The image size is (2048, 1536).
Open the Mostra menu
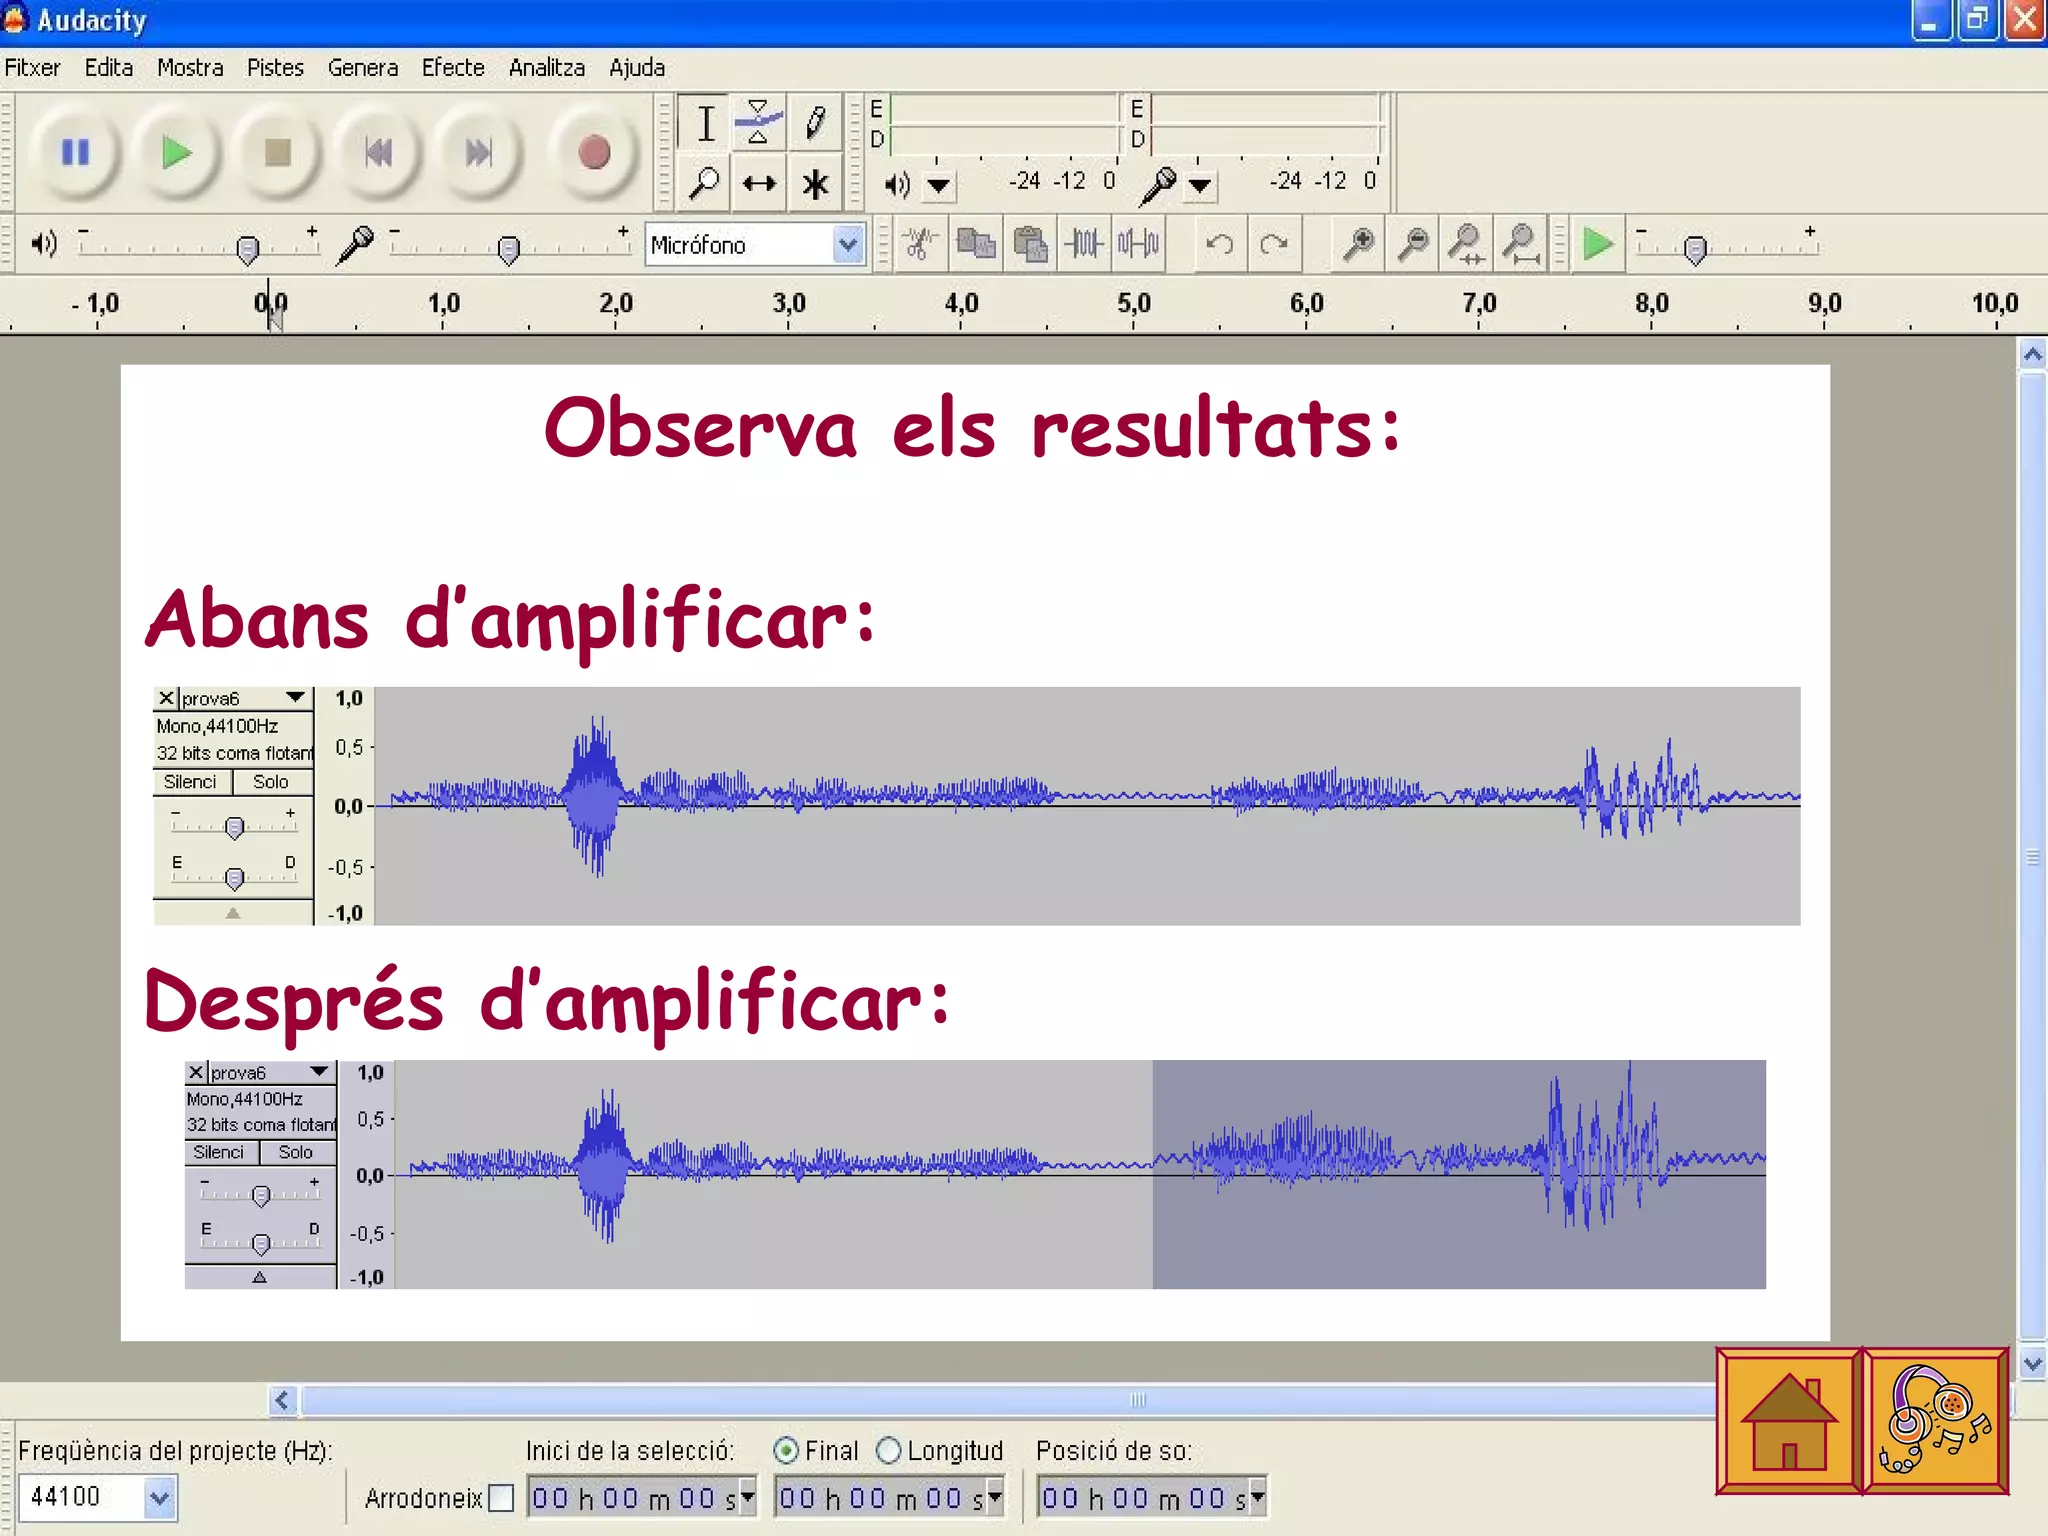coord(190,68)
